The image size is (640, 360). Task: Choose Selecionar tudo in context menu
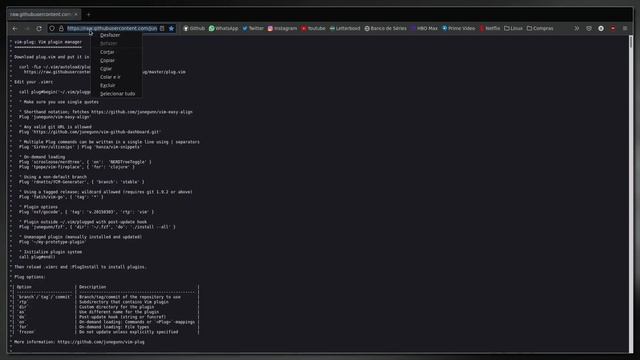pos(118,93)
